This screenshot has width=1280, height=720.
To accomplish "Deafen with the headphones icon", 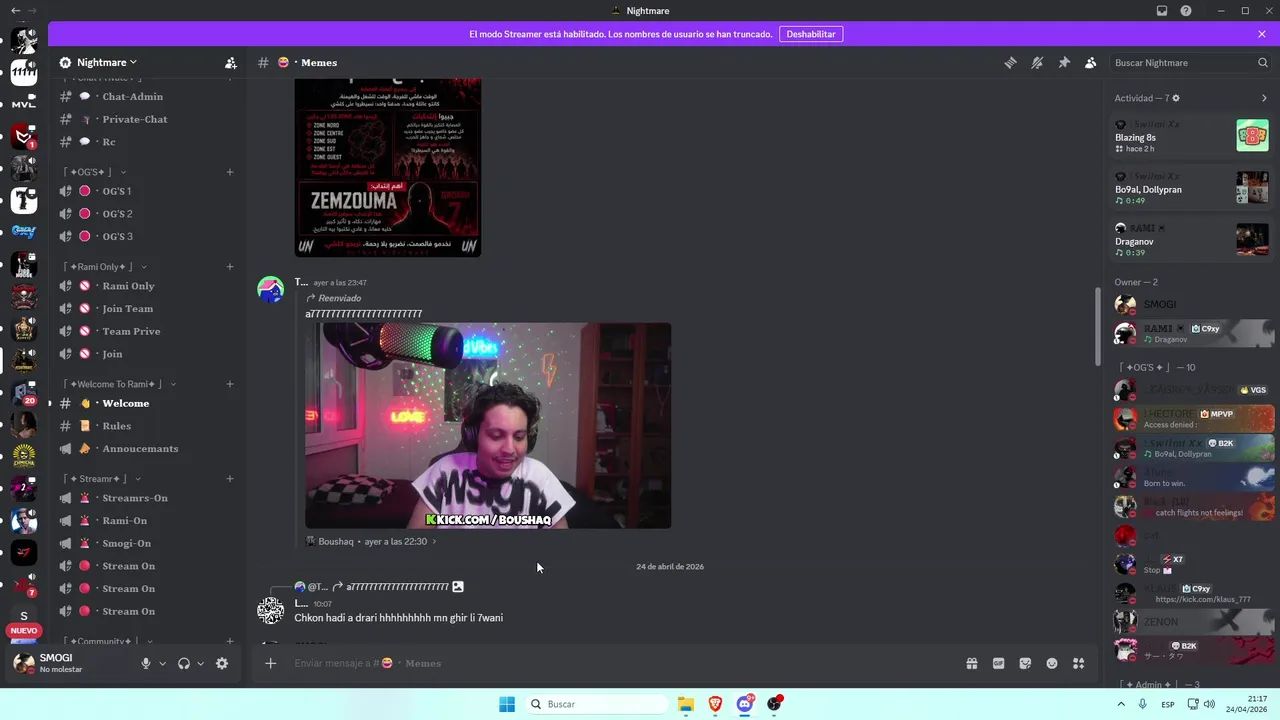I will pyautogui.click(x=184, y=663).
